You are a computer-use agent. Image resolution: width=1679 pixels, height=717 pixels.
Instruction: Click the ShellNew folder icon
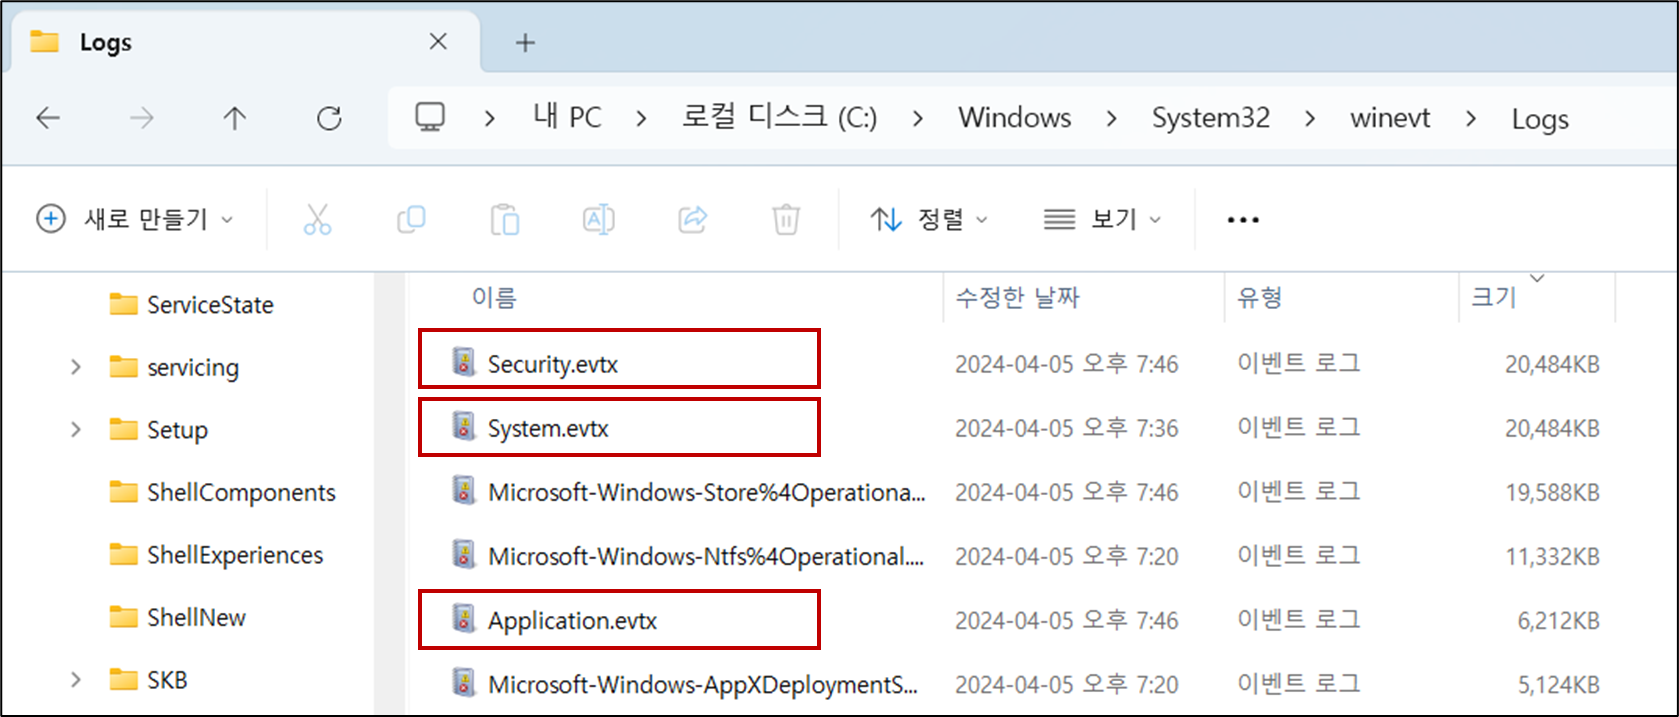(123, 617)
